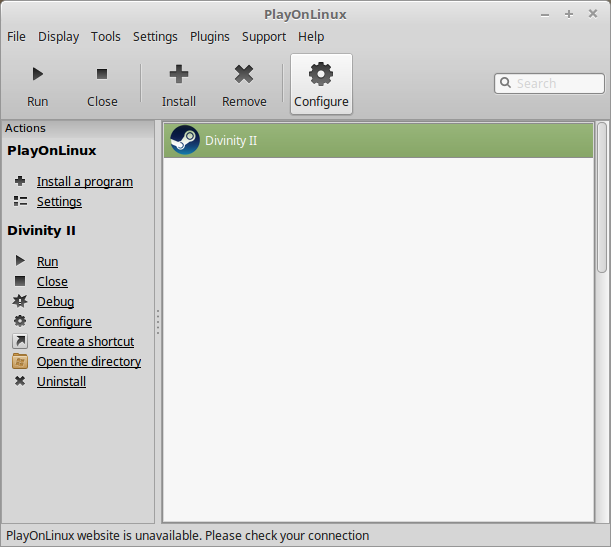Screen dimensions: 611x547
Task: Click the sidebar splitter handle dots
Action: (158, 322)
